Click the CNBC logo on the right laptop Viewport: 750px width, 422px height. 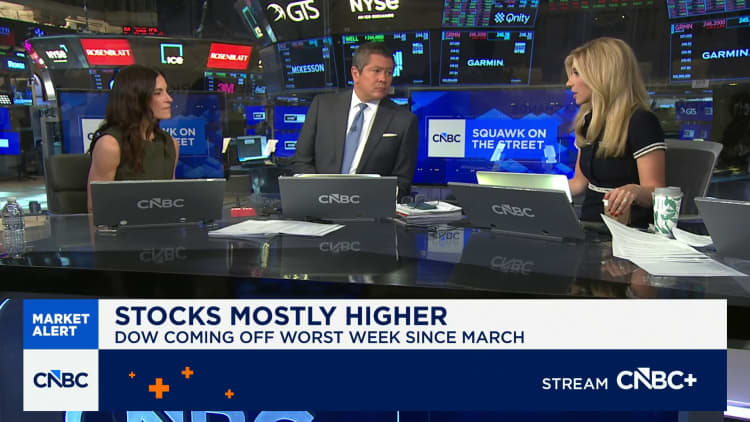[x=512, y=211]
